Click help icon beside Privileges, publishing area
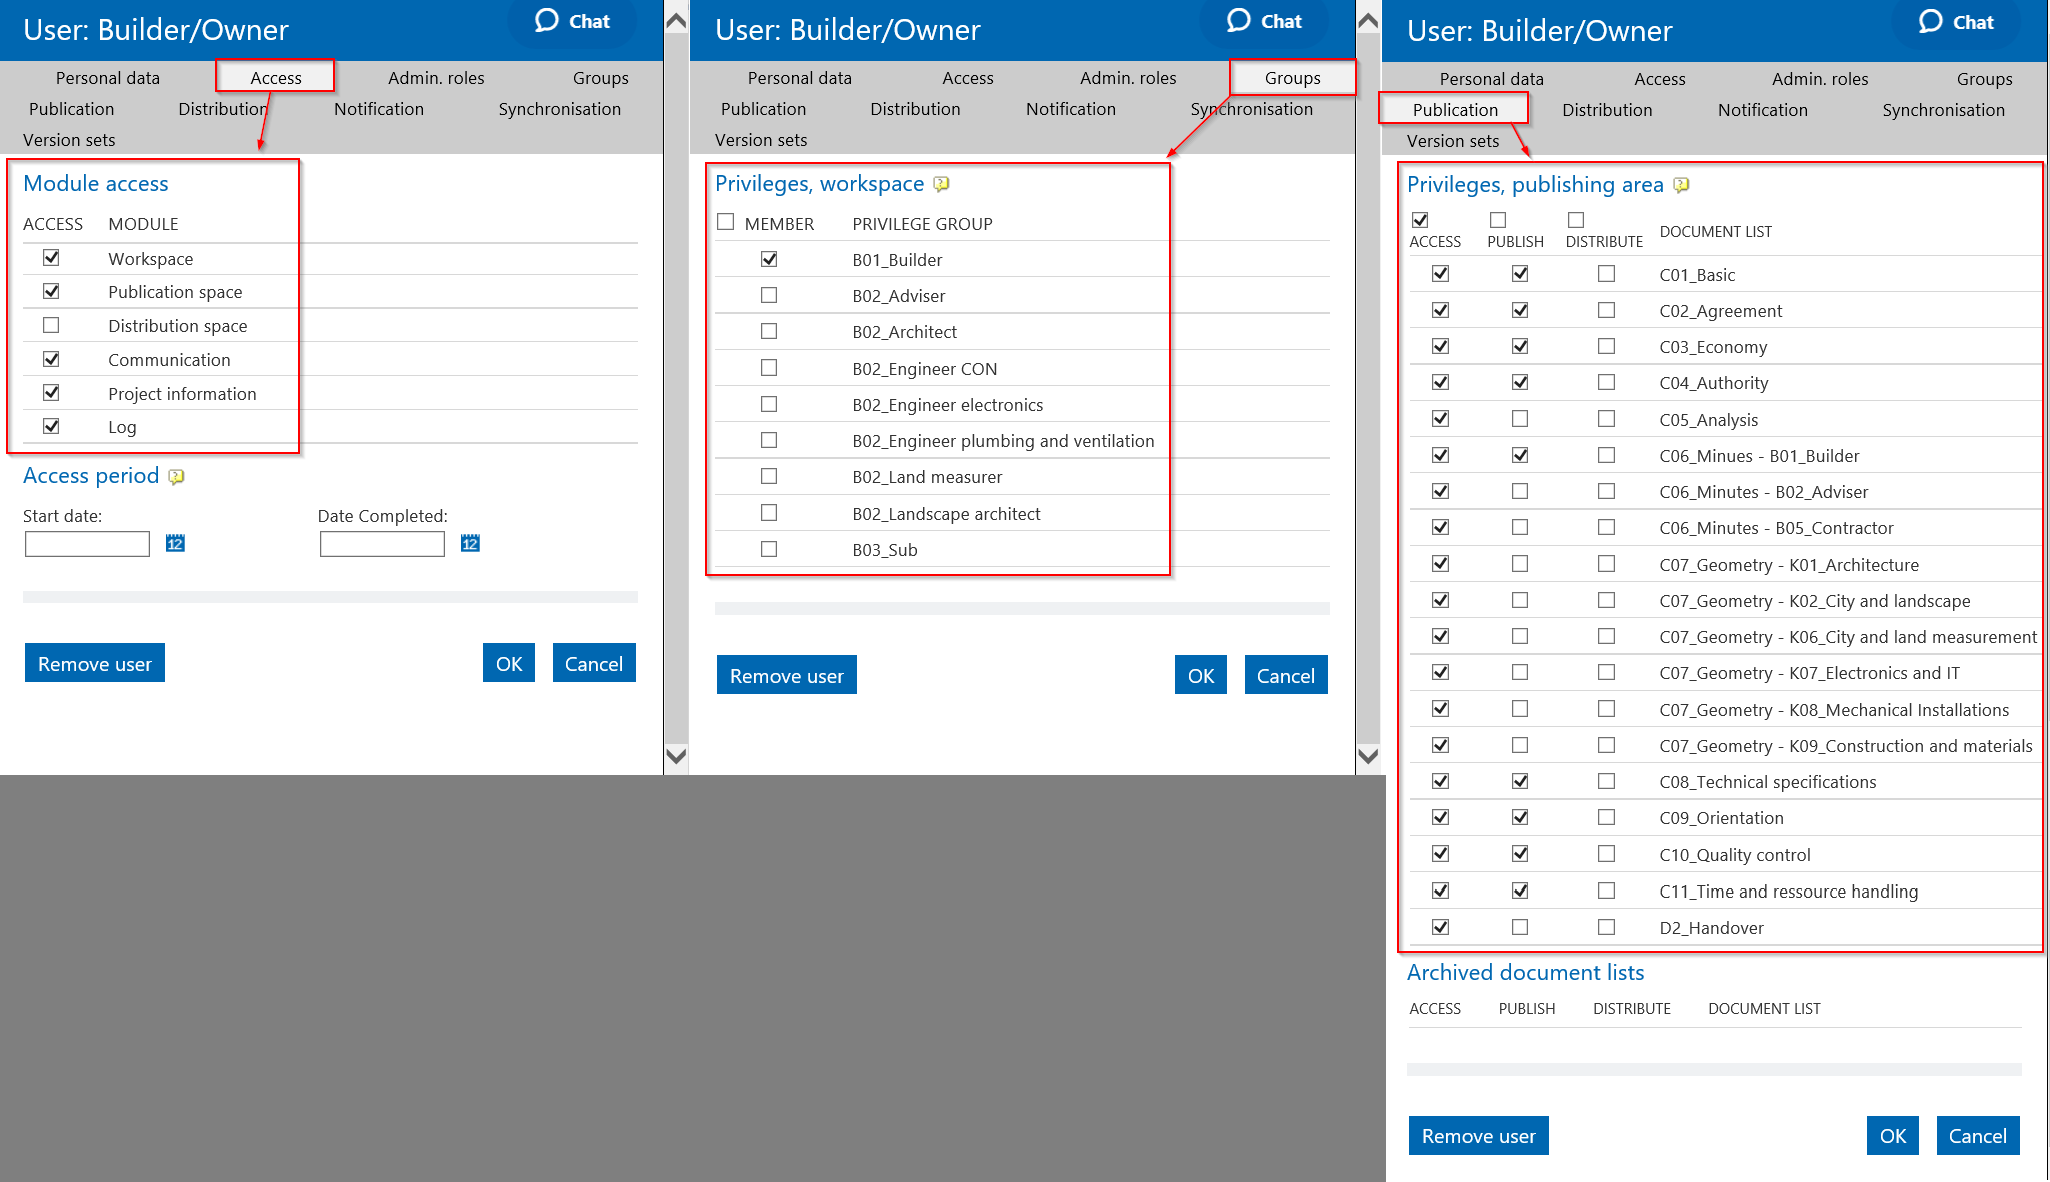Viewport: 2050px width, 1182px height. click(x=1681, y=185)
